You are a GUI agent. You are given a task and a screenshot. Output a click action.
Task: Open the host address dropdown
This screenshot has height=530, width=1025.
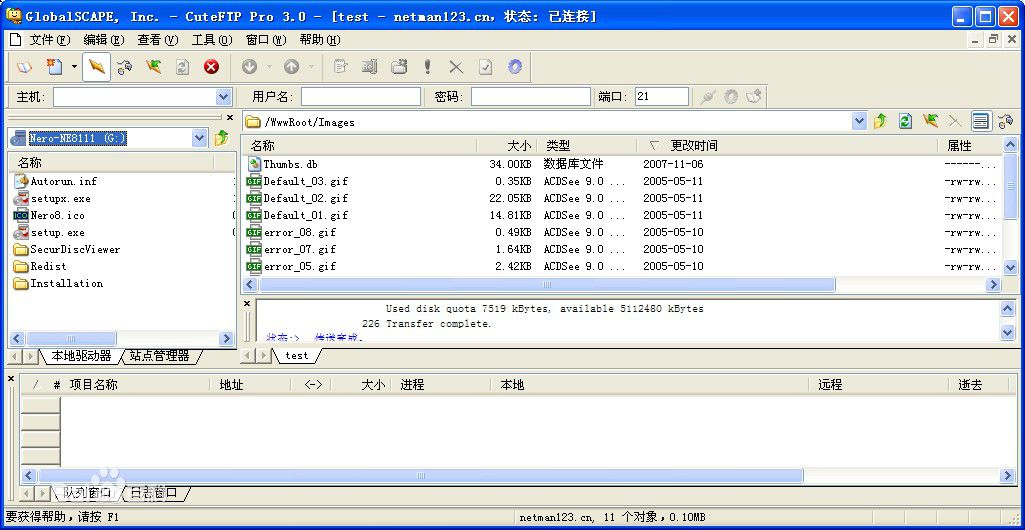tap(224, 97)
